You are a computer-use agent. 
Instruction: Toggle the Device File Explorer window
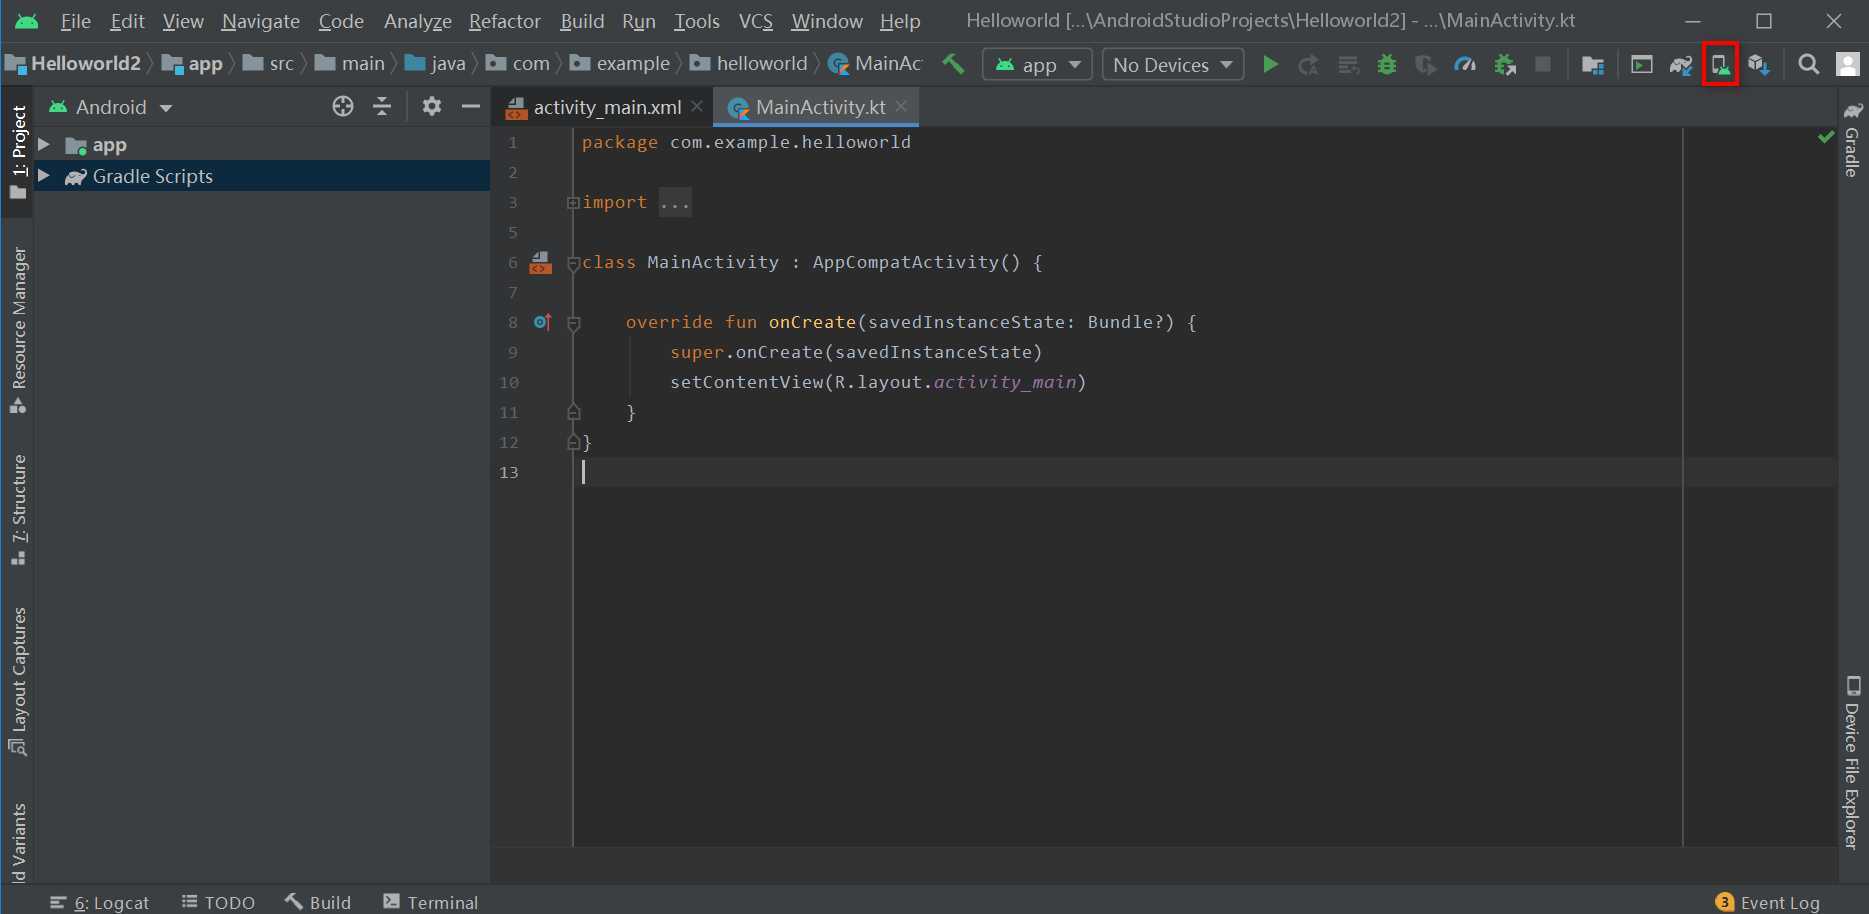point(1853,763)
